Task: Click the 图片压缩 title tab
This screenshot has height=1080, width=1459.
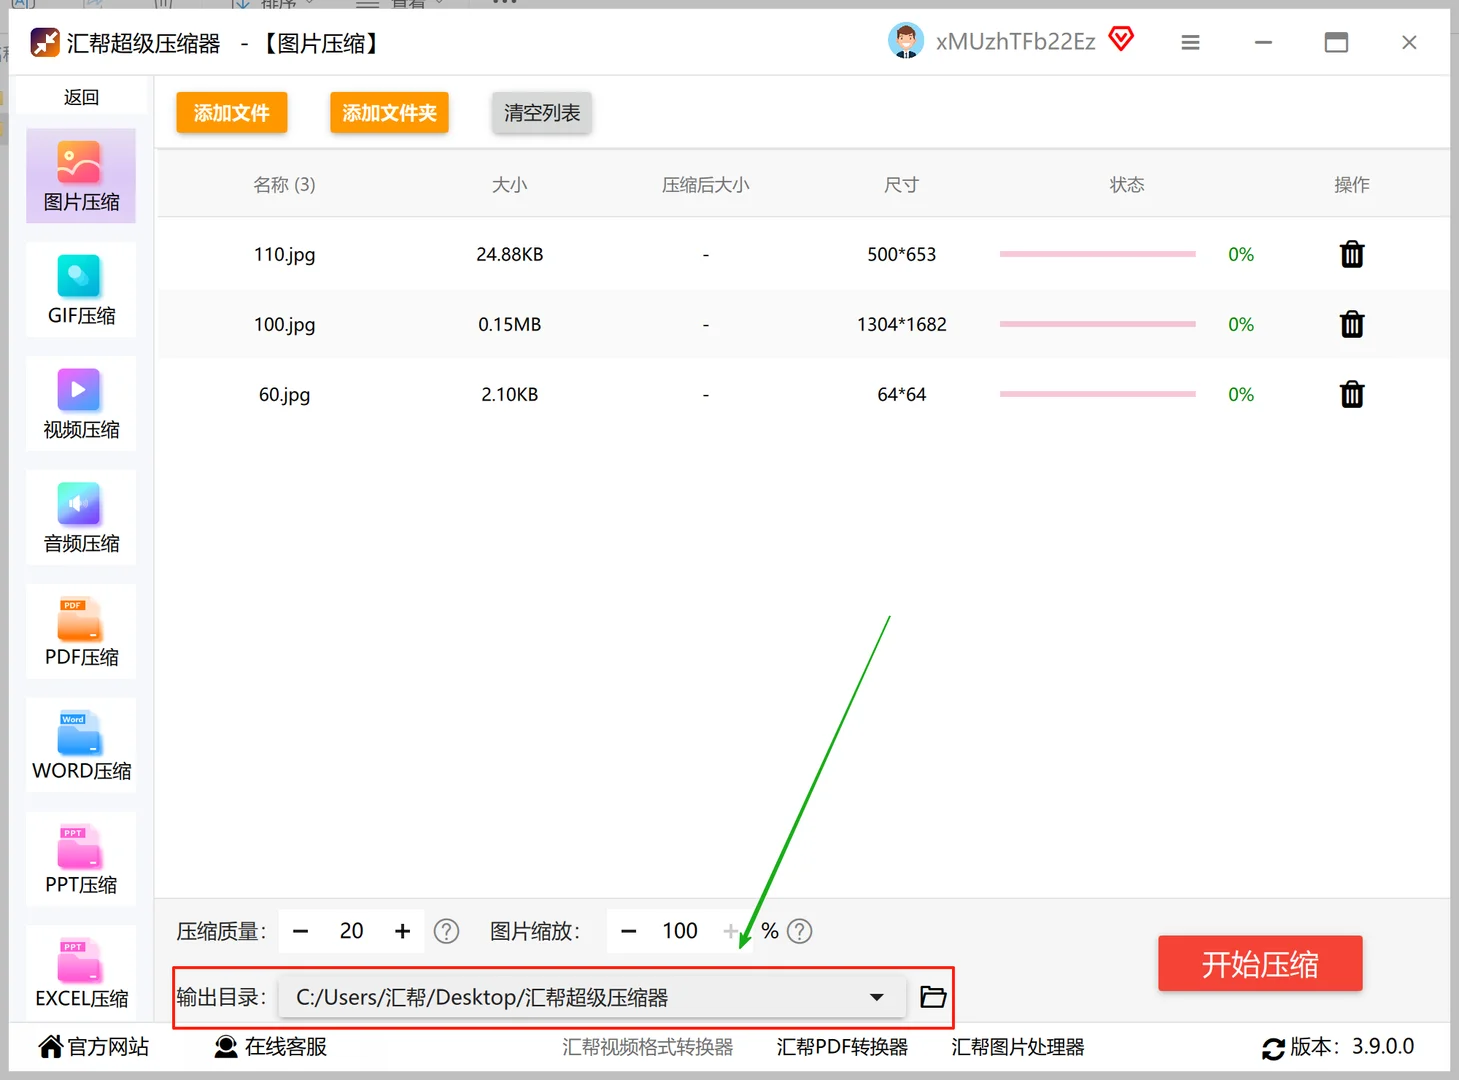Action: (319, 43)
